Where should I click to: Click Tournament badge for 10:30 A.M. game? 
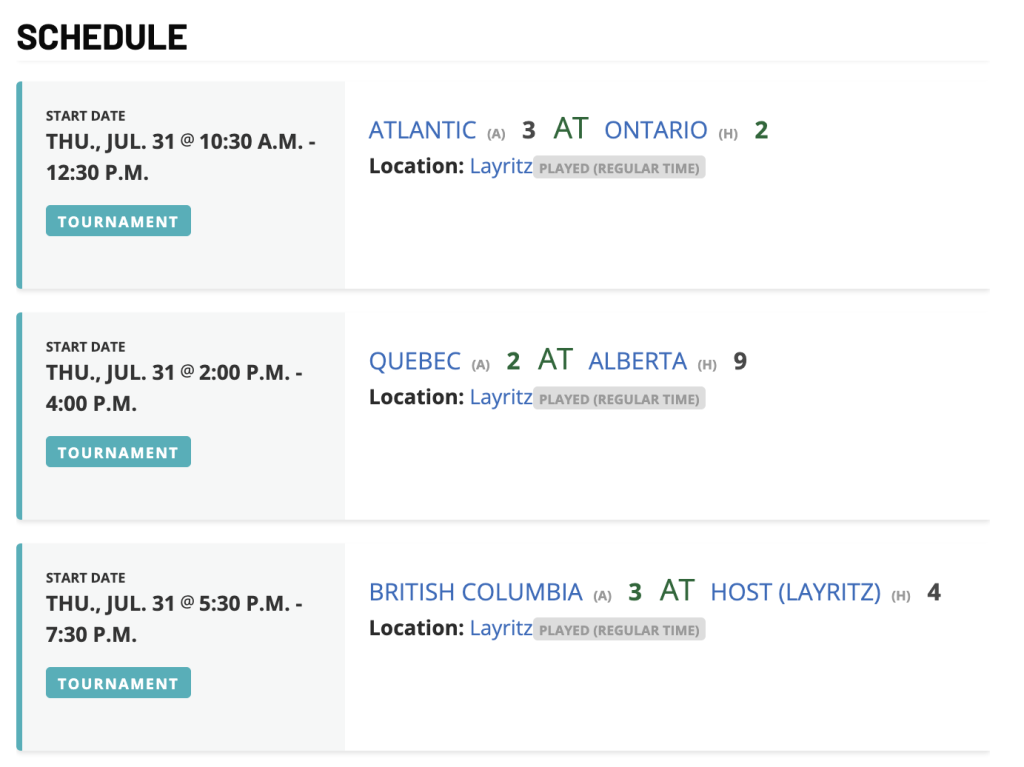(118, 221)
